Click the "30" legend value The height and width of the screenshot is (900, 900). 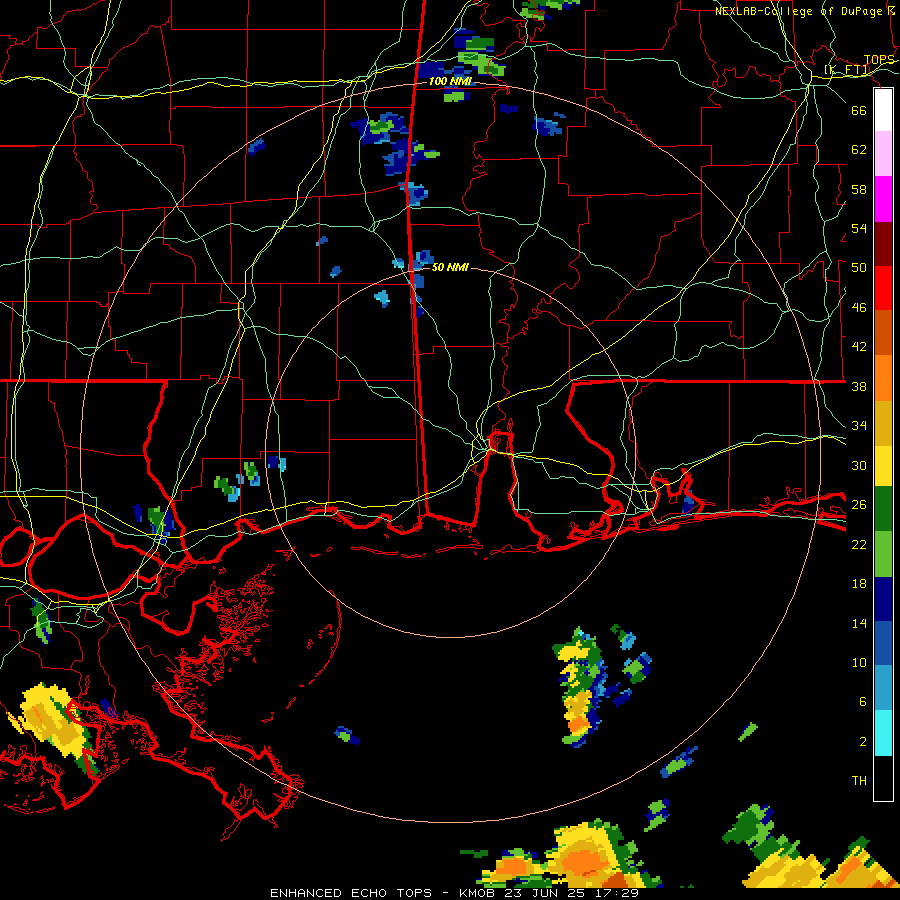pos(859,465)
